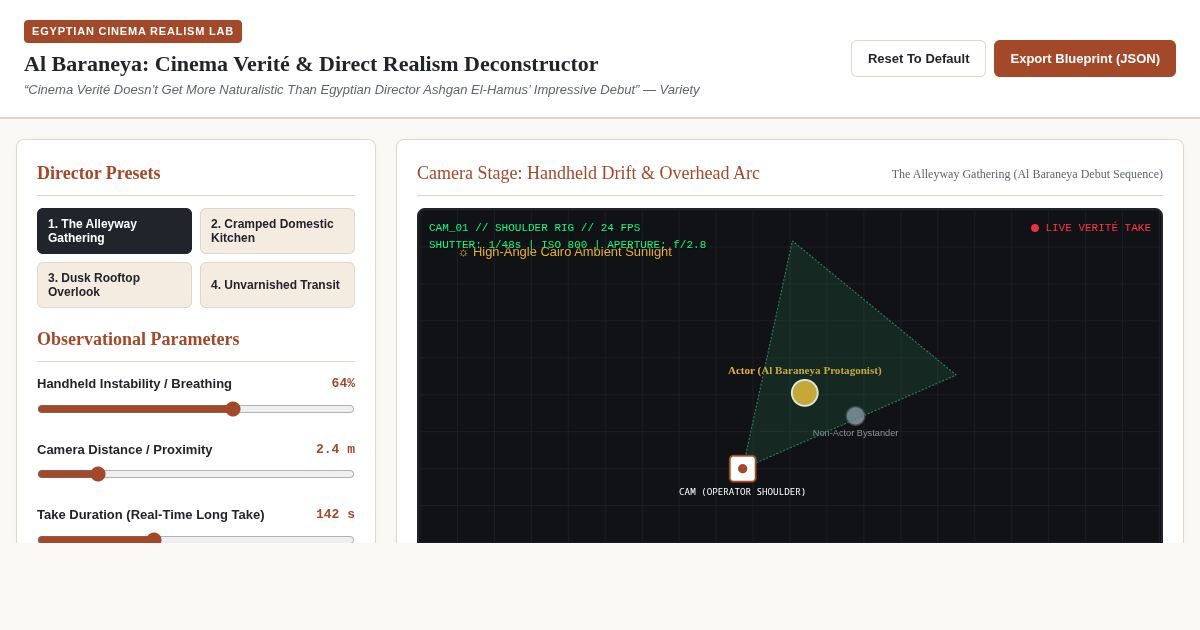This screenshot has height=630, width=1200.
Task: Click the Variety quote subtitle
Action: coord(362,90)
